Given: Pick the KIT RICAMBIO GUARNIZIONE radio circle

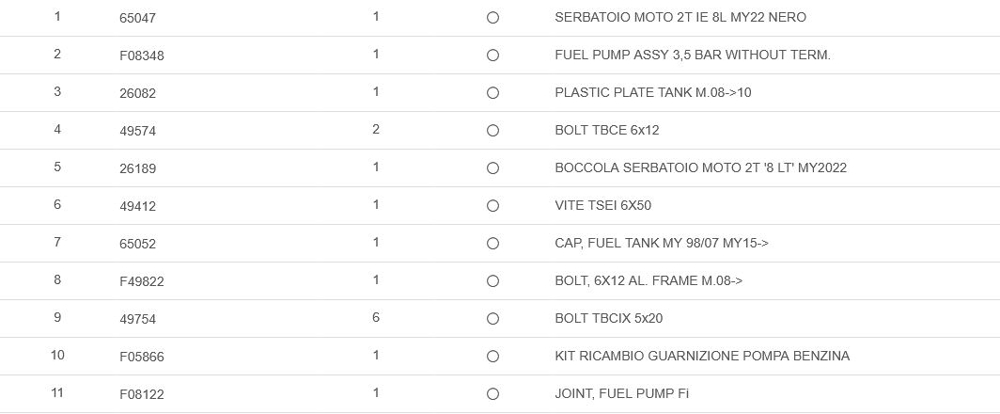Looking at the screenshot, I should (x=492, y=356).
